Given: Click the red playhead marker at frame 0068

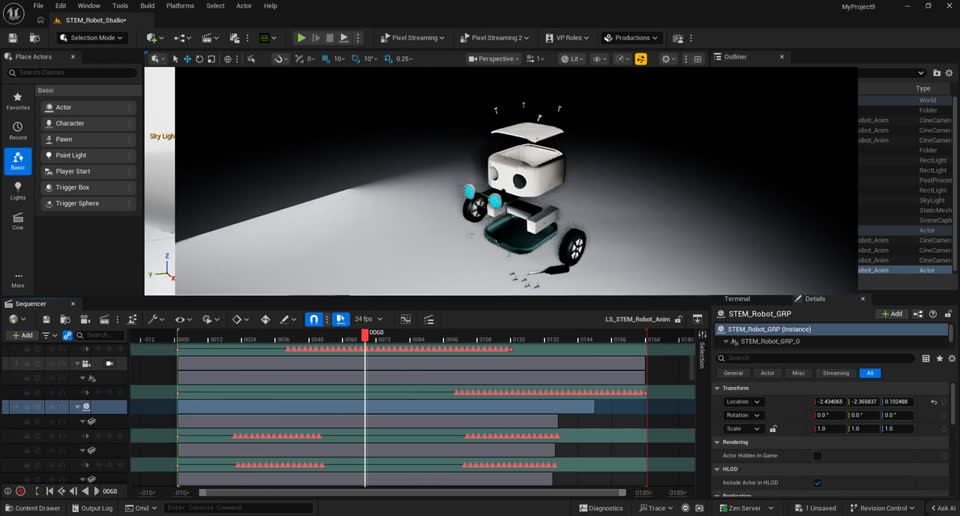Looking at the screenshot, I should coord(365,335).
